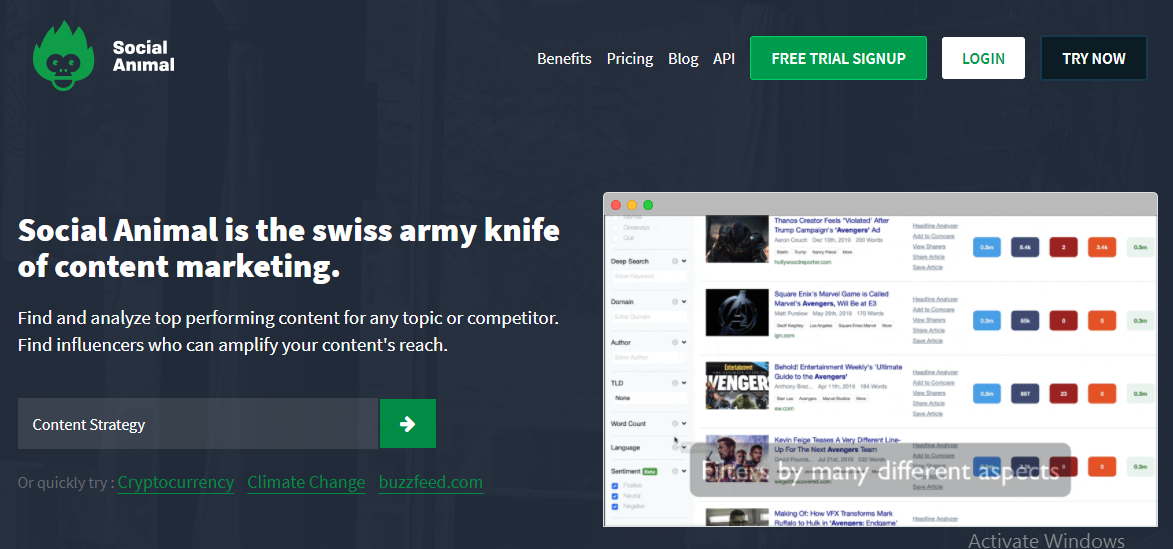Open Square Enix's Marvel Game article title
This screenshot has height=549, width=1173.
point(831,298)
